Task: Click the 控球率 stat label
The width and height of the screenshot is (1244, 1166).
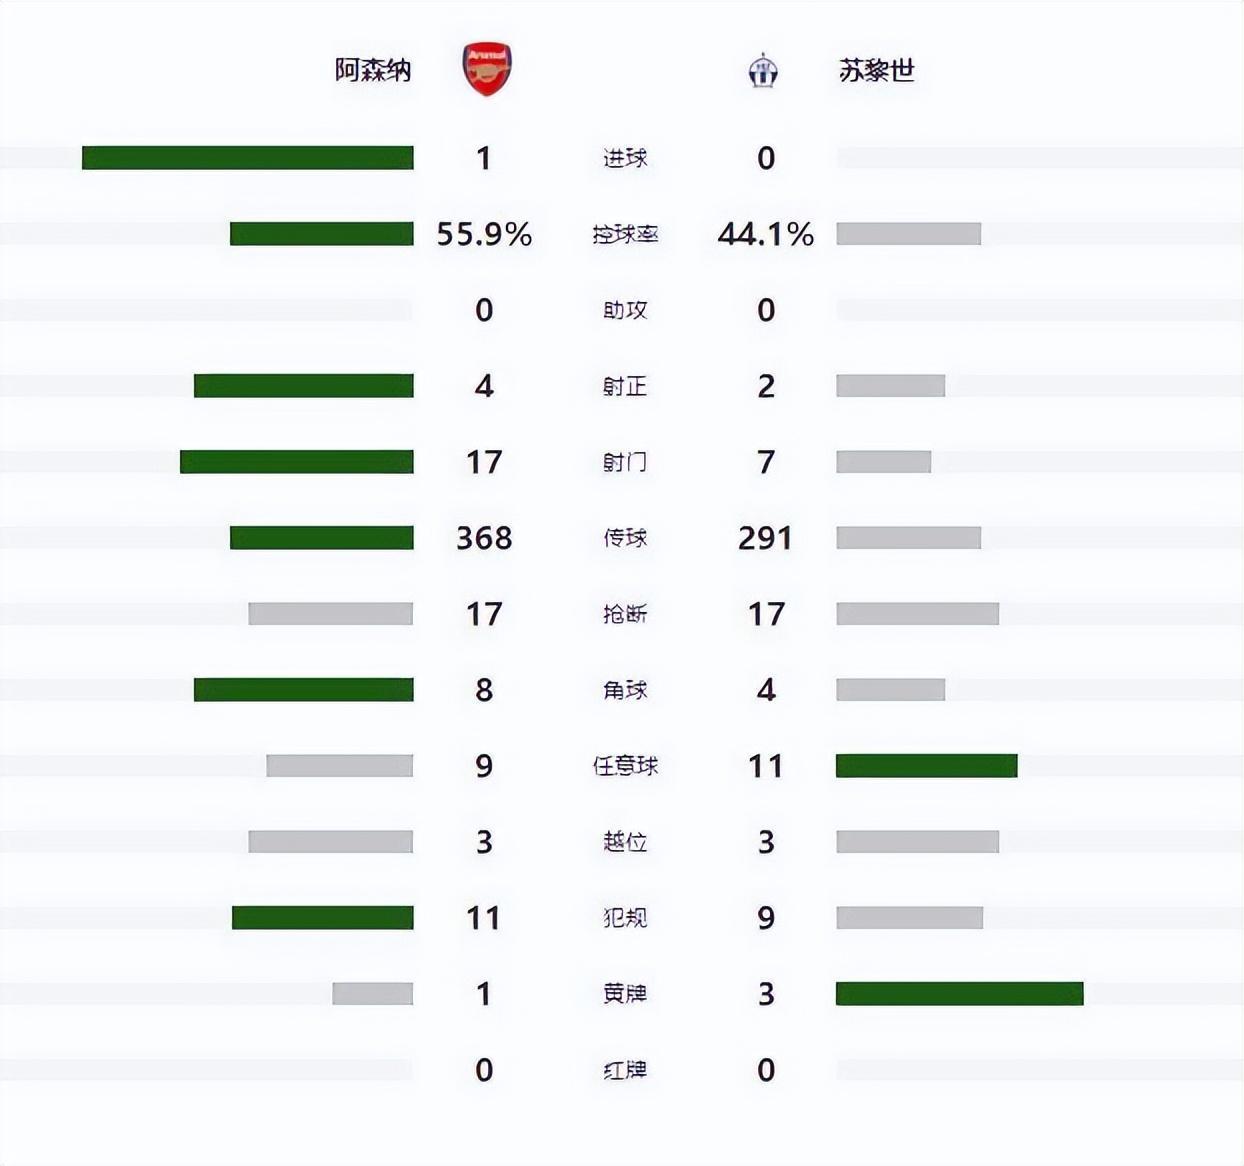Action: 625,234
